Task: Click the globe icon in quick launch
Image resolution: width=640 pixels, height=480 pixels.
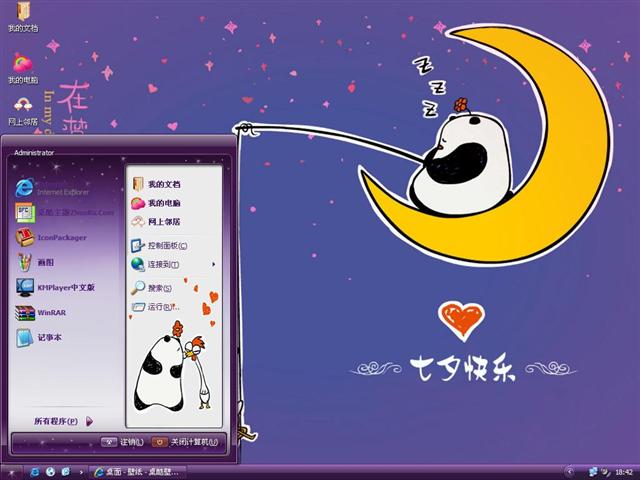Action: [51, 472]
